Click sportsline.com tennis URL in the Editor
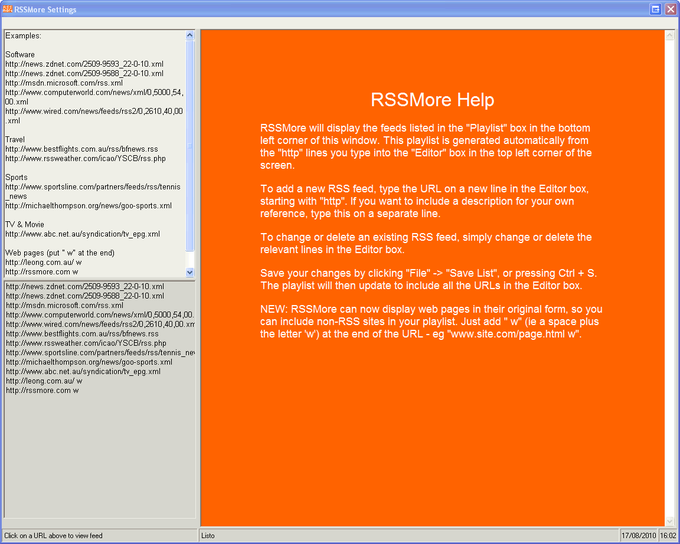The height and width of the screenshot is (544, 680). point(93,192)
